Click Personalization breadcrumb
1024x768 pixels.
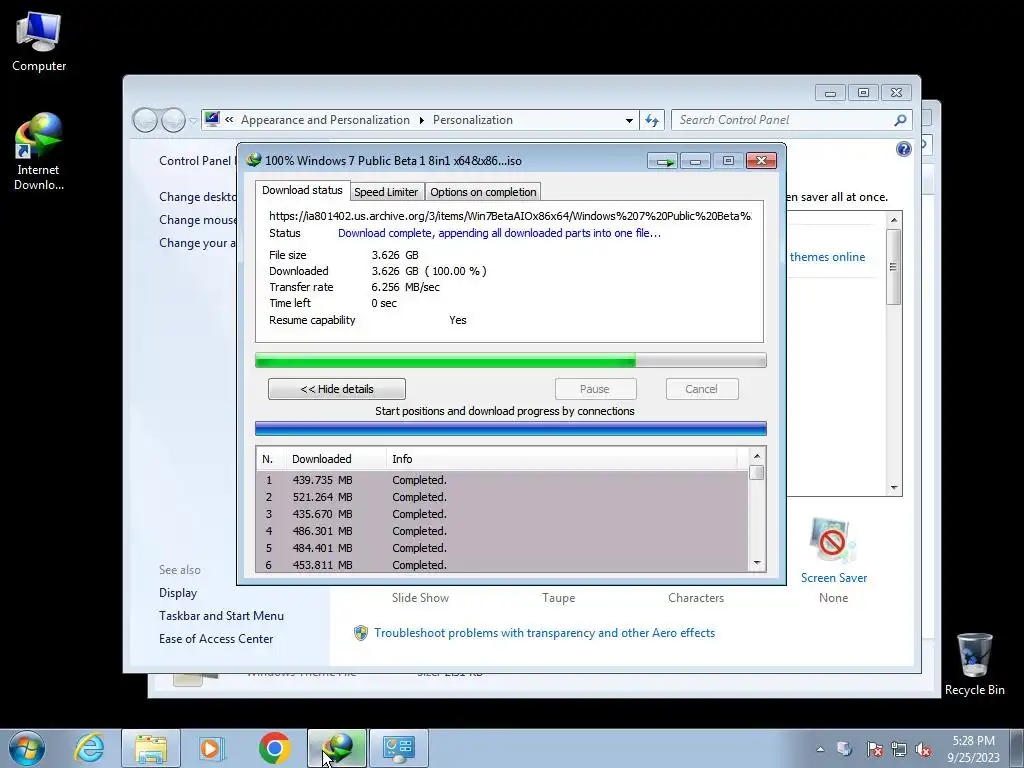pos(473,120)
